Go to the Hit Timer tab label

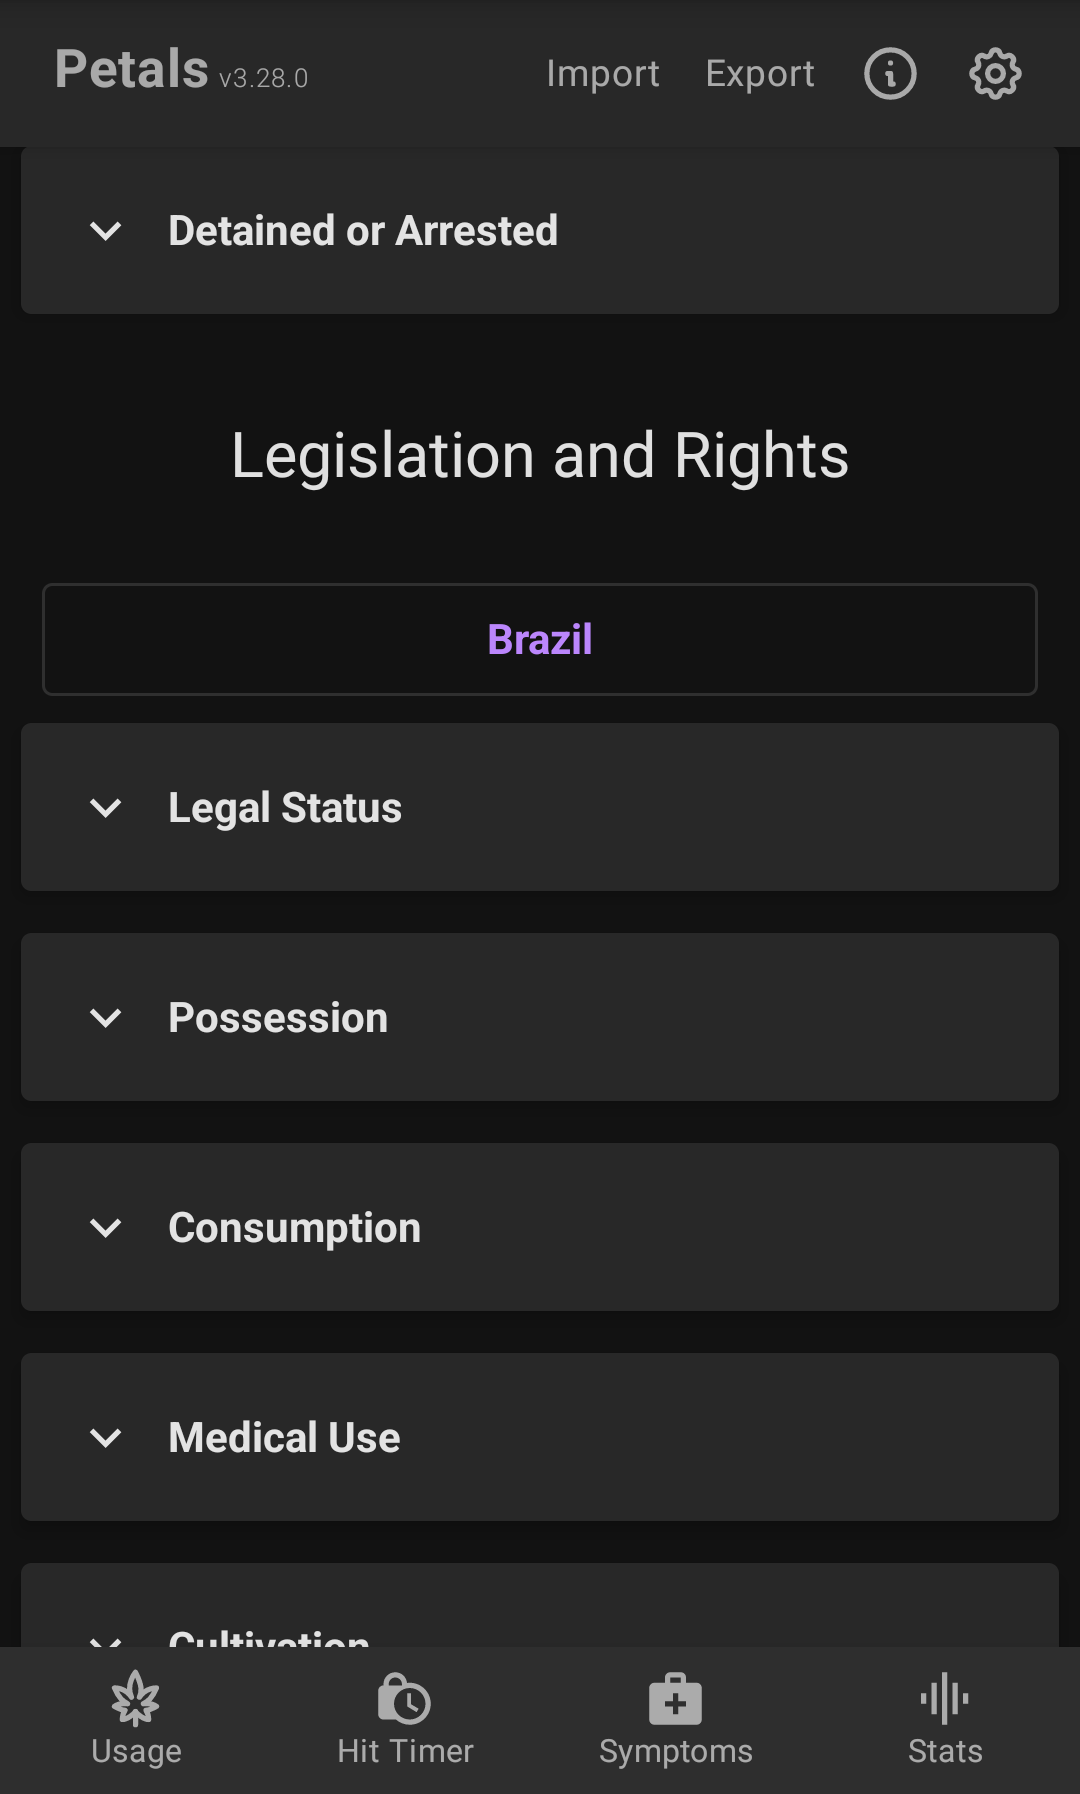point(405,1752)
